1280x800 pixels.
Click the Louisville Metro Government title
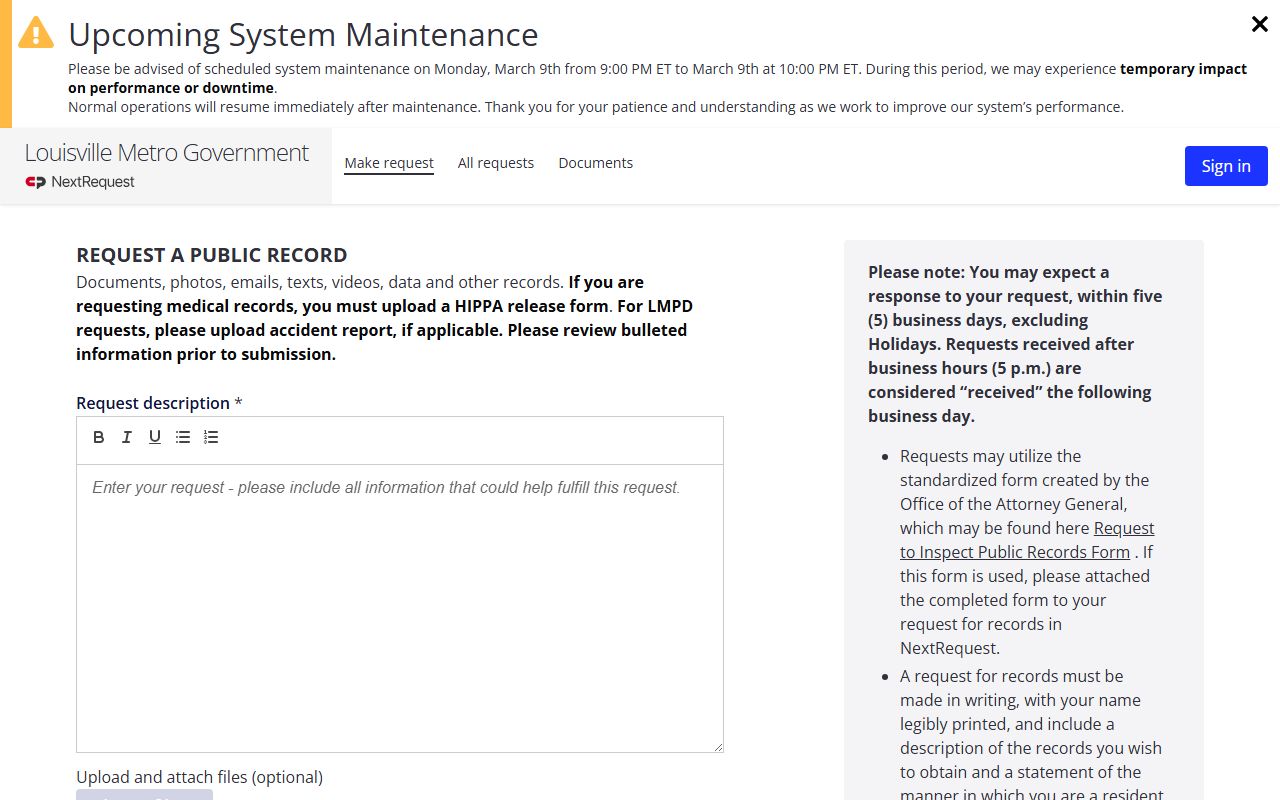[x=167, y=153]
